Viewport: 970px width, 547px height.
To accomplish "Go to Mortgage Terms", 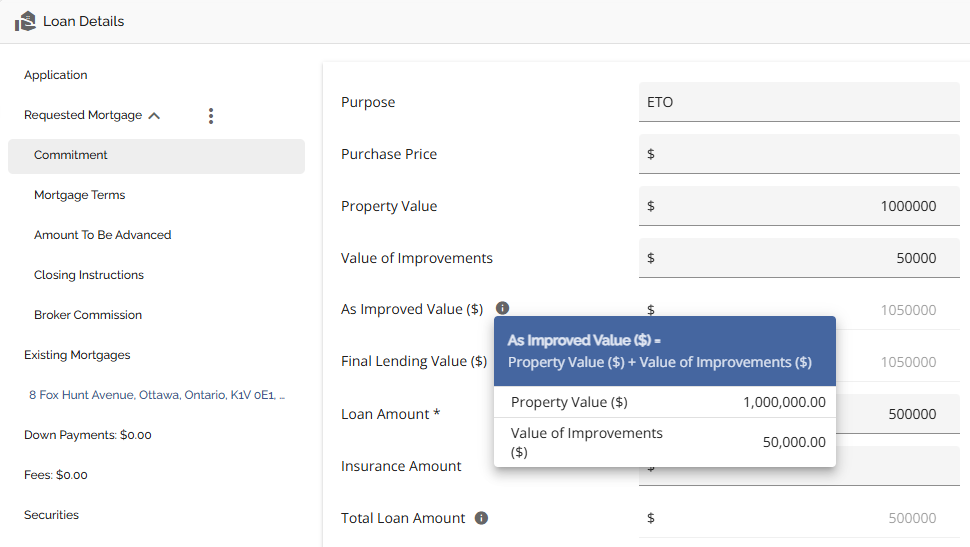I will (80, 195).
